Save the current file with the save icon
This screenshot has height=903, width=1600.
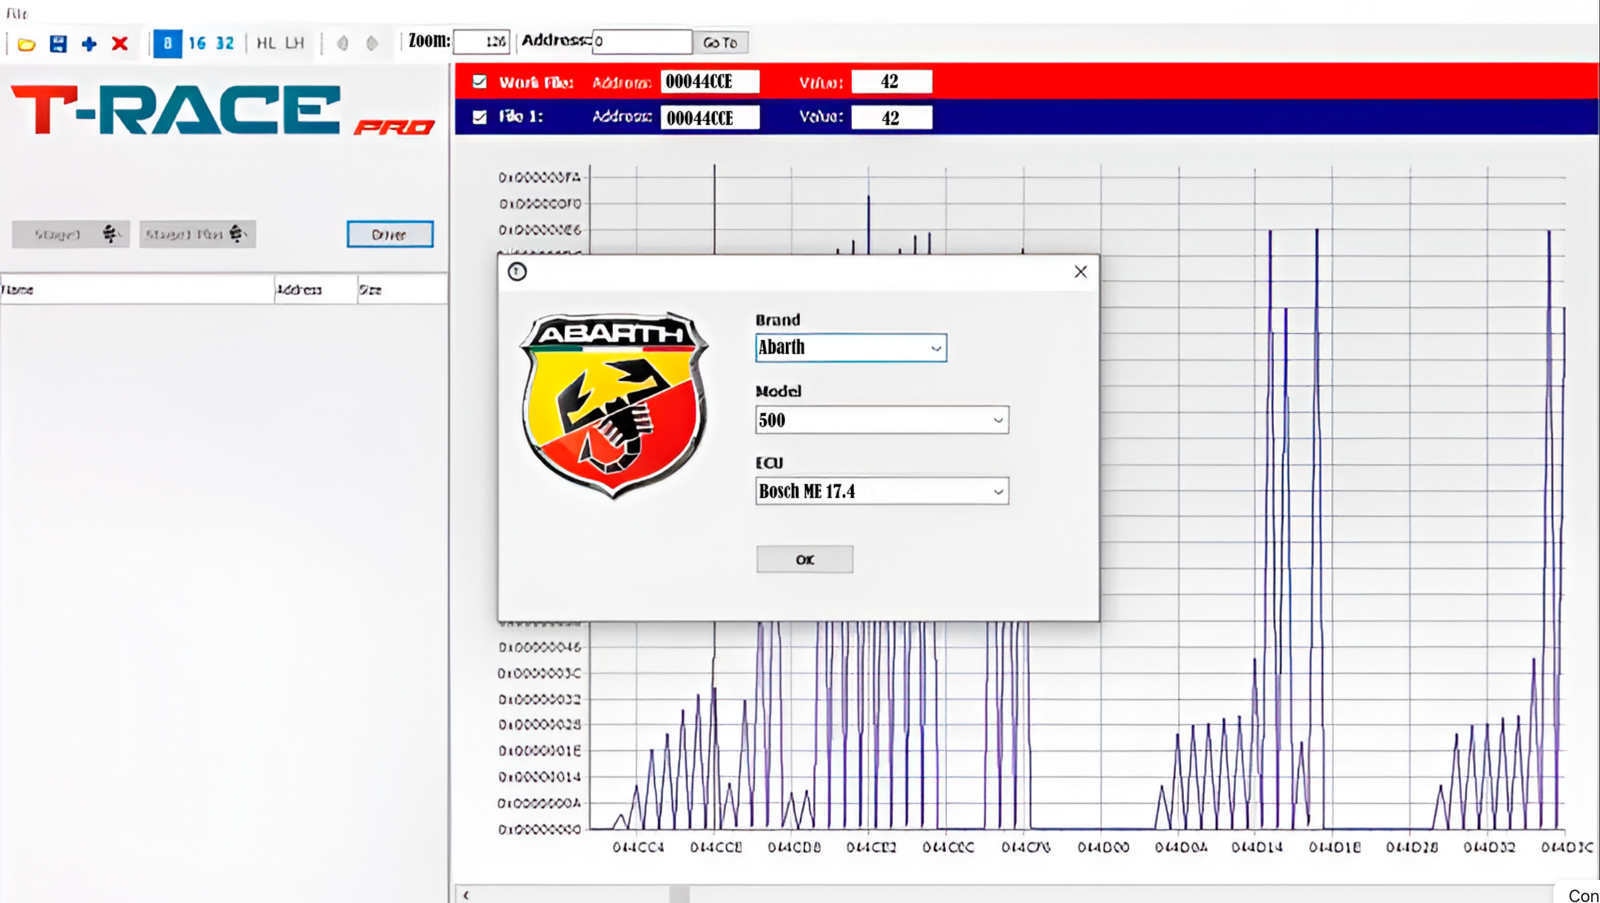click(58, 43)
